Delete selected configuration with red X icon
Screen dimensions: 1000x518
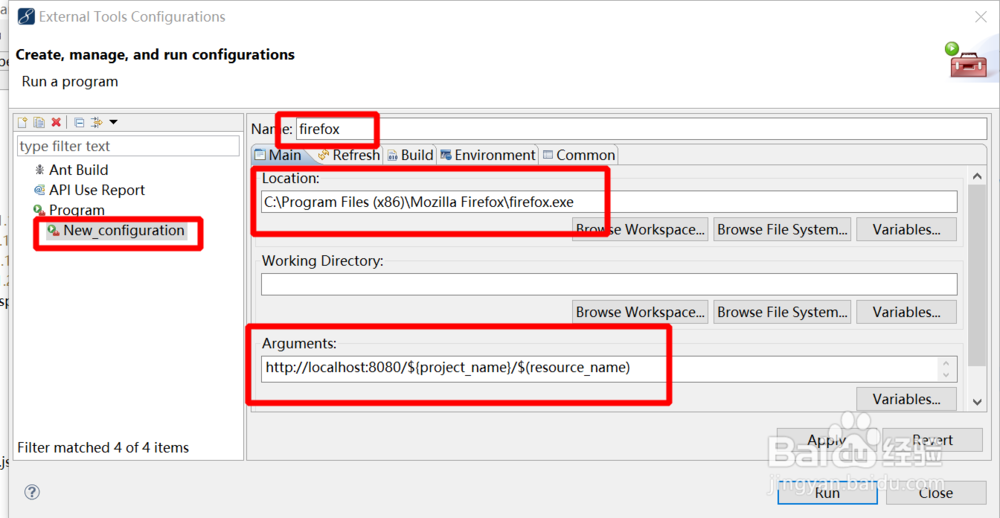coord(56,122)
